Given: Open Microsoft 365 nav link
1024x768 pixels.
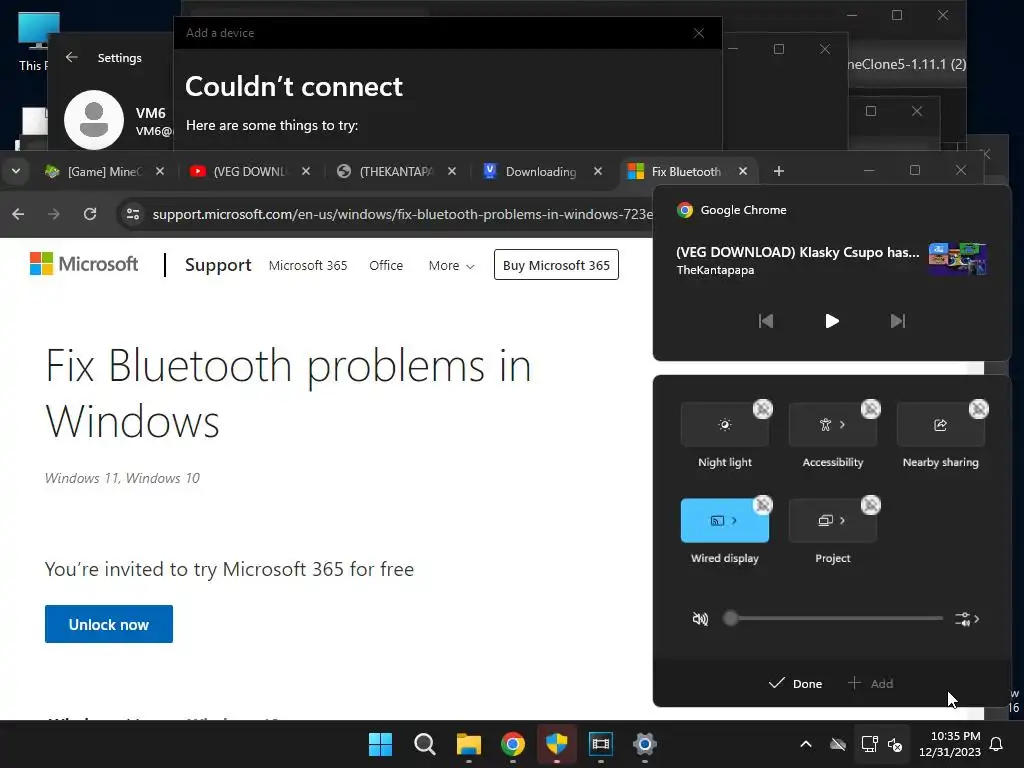Looking at the screenshot, I should (308, 265).
